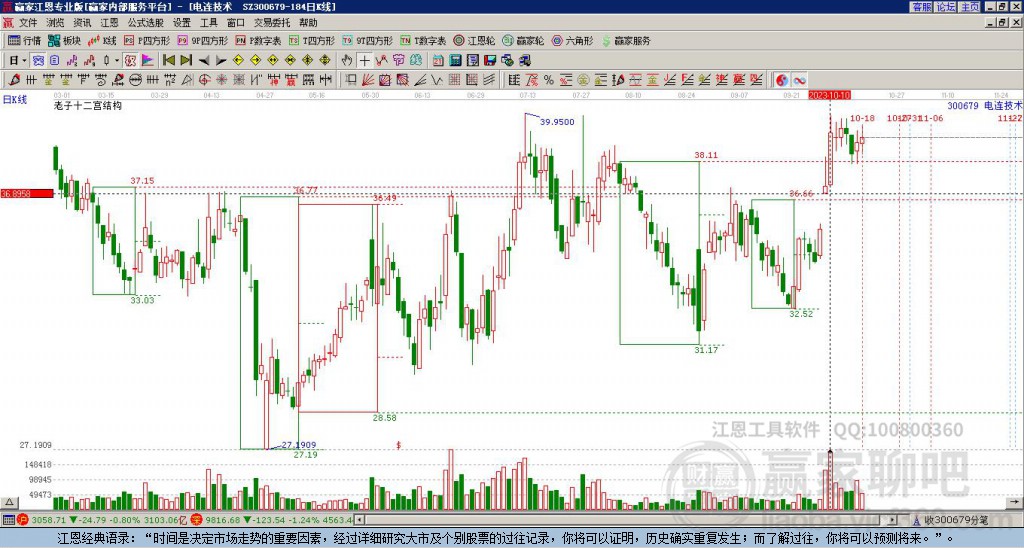Click the 300679 电连技术 stock name
This screenshot has width=1024, height=548.
pos(984,105)
